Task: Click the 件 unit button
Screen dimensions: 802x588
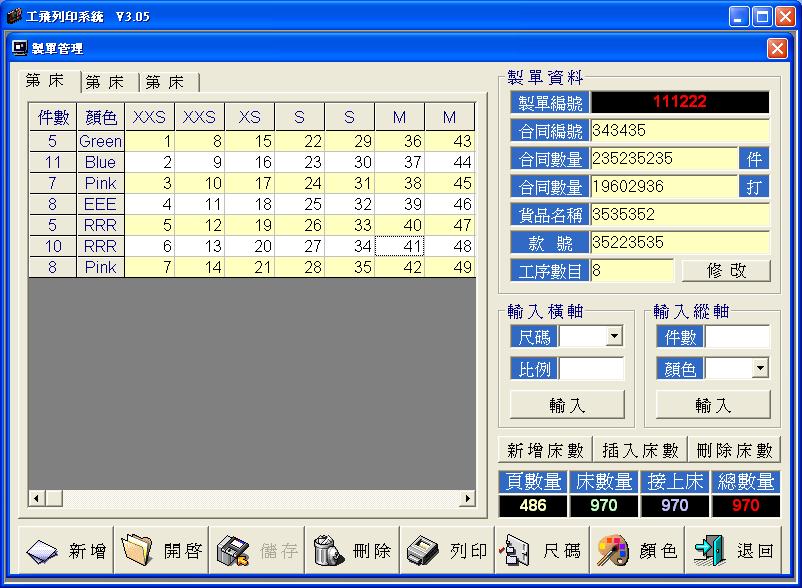Action: point(754,159)
